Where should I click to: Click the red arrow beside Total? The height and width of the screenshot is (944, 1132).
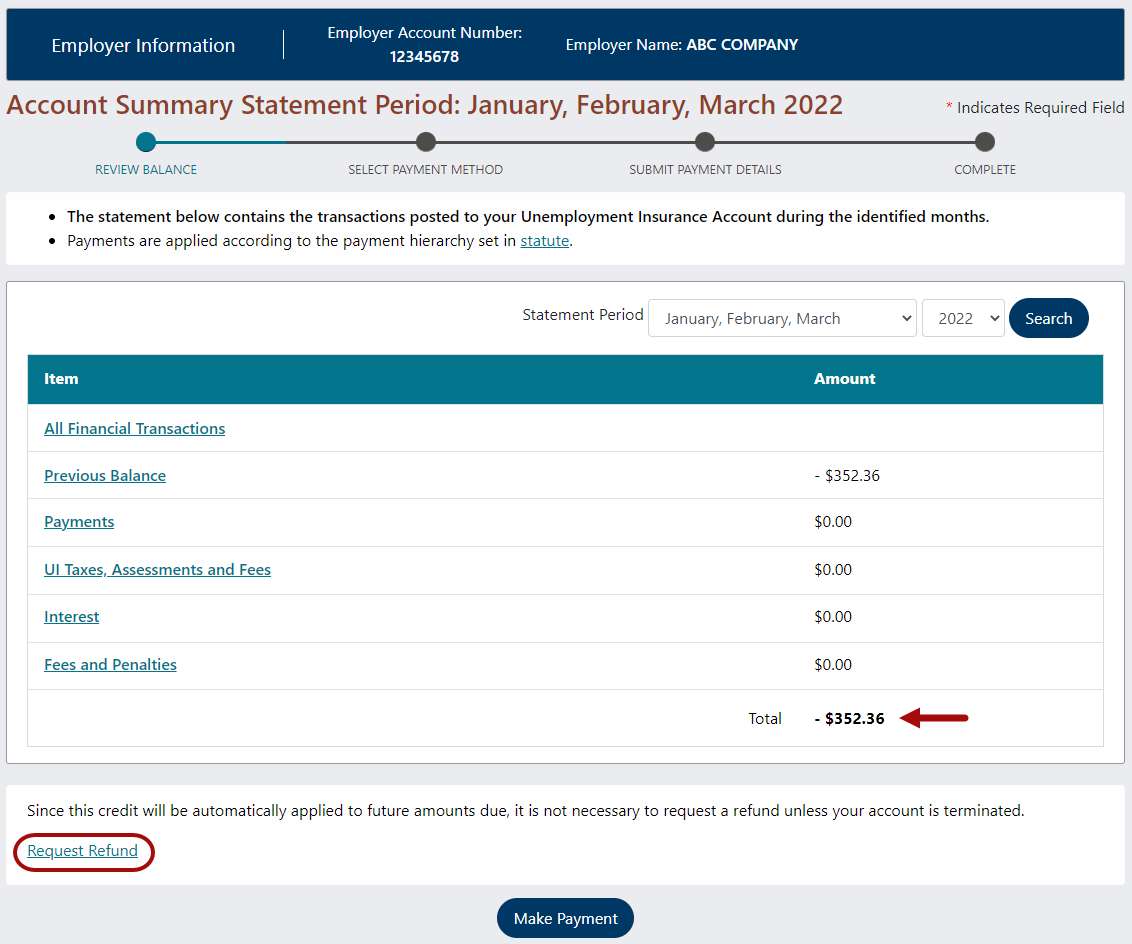[934, 717]
